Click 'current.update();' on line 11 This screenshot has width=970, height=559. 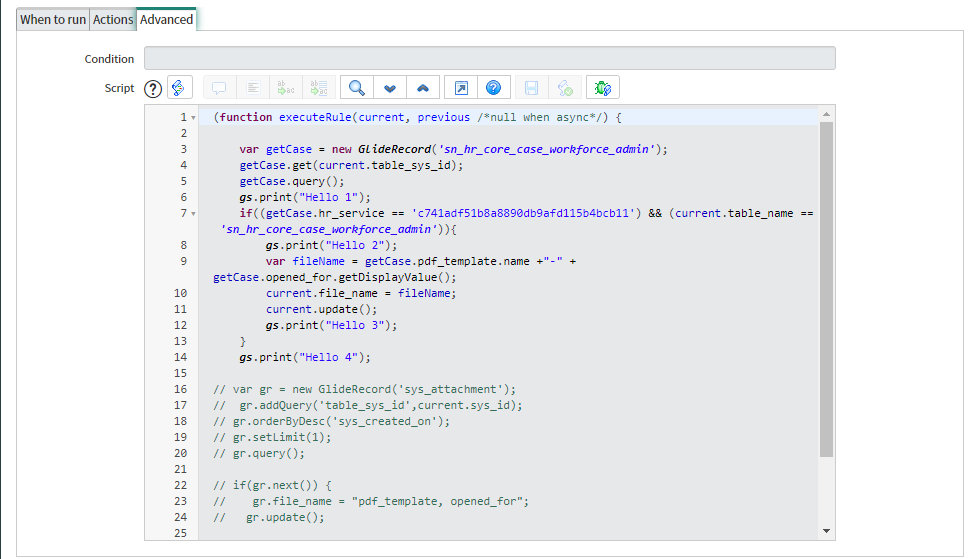pyautogui.click(x=322, y=310)
